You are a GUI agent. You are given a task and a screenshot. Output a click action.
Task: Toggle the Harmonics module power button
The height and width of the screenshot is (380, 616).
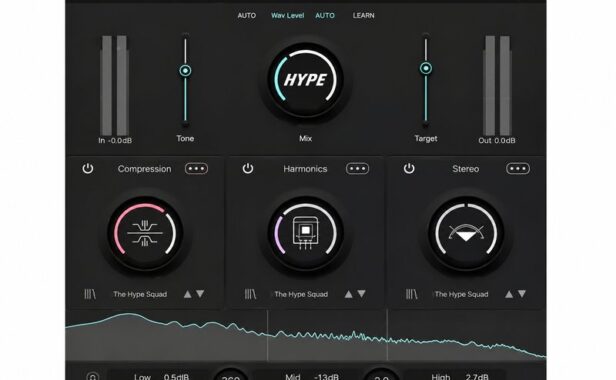tap(248, 169)
